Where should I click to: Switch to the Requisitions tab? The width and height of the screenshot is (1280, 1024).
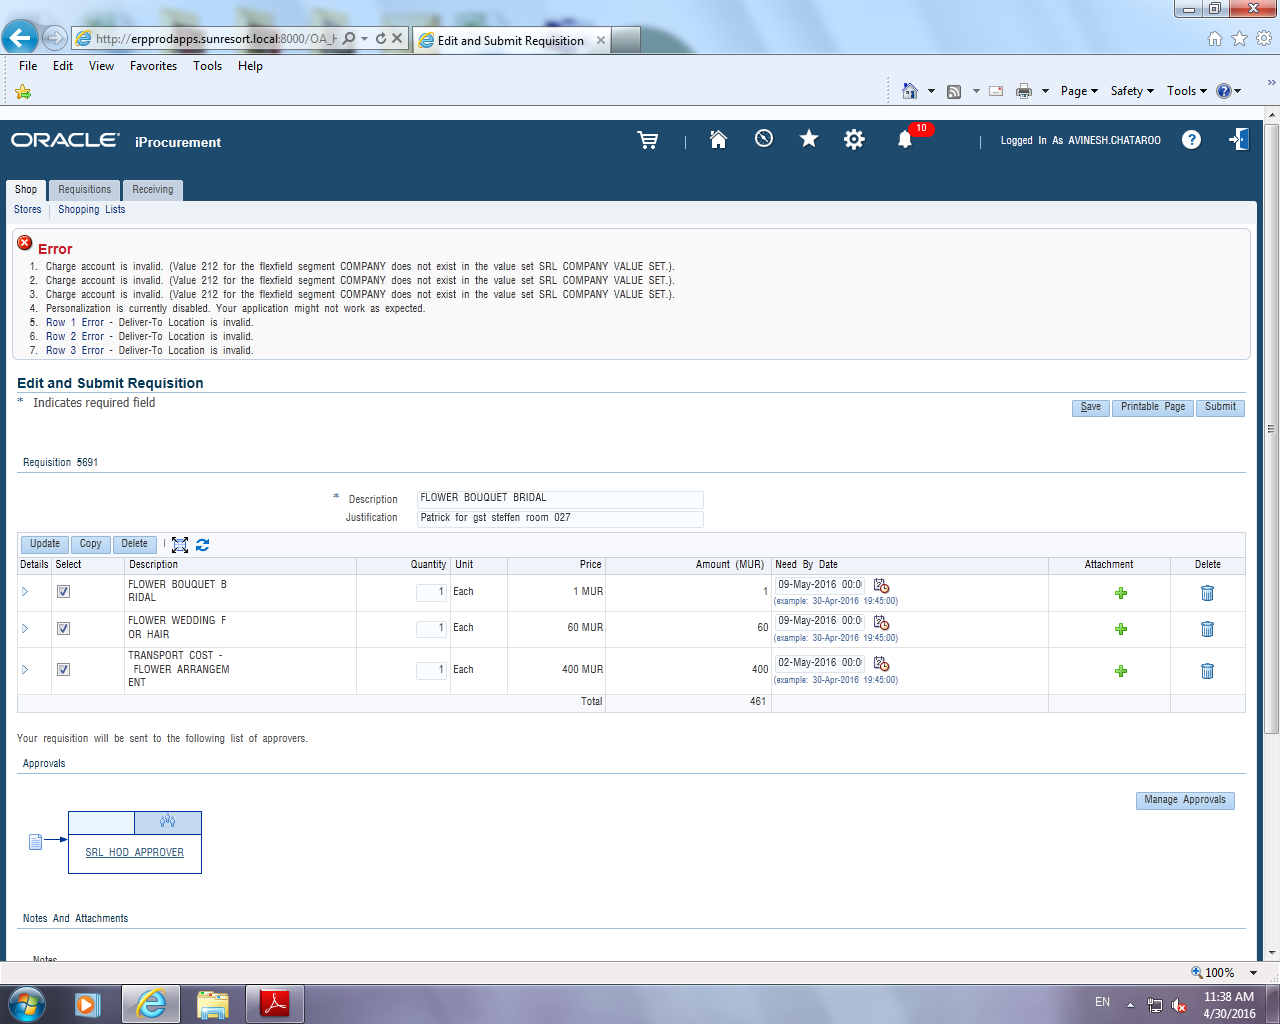(84, 190)
